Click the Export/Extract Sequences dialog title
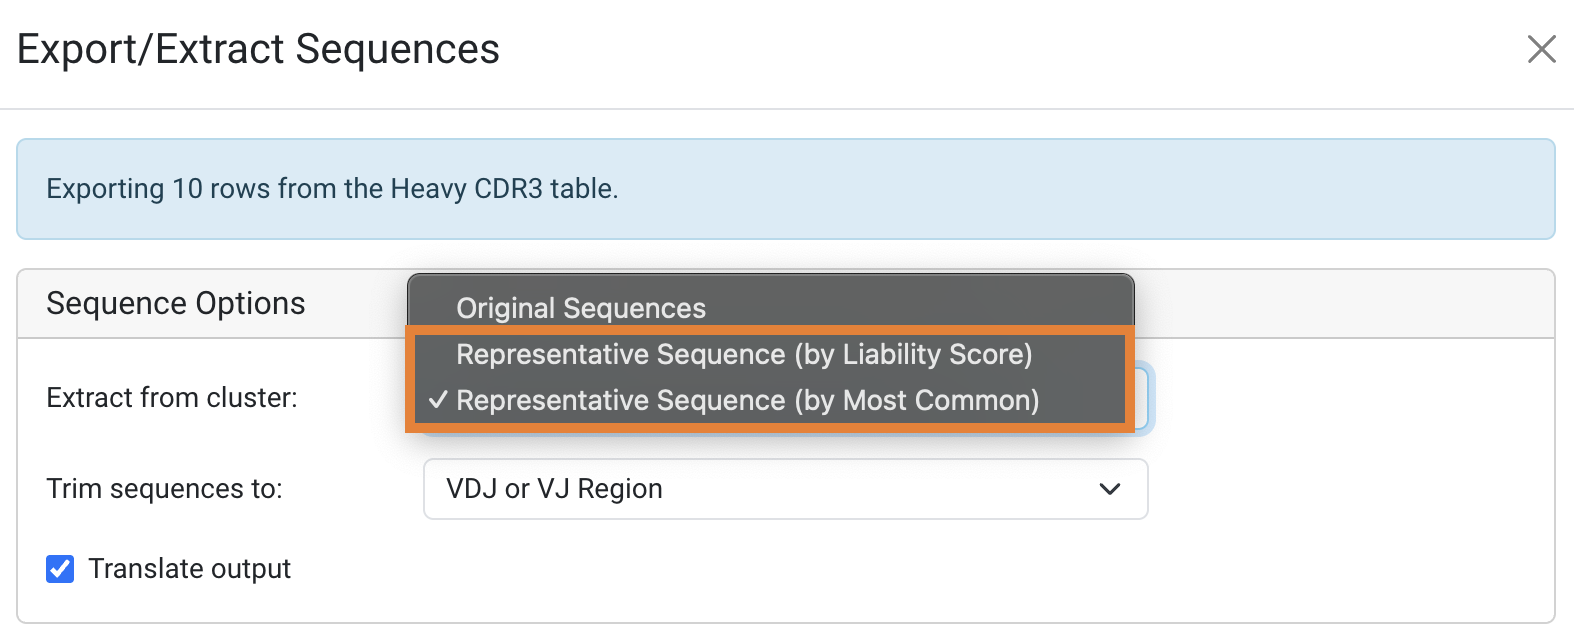 (258, 49)
